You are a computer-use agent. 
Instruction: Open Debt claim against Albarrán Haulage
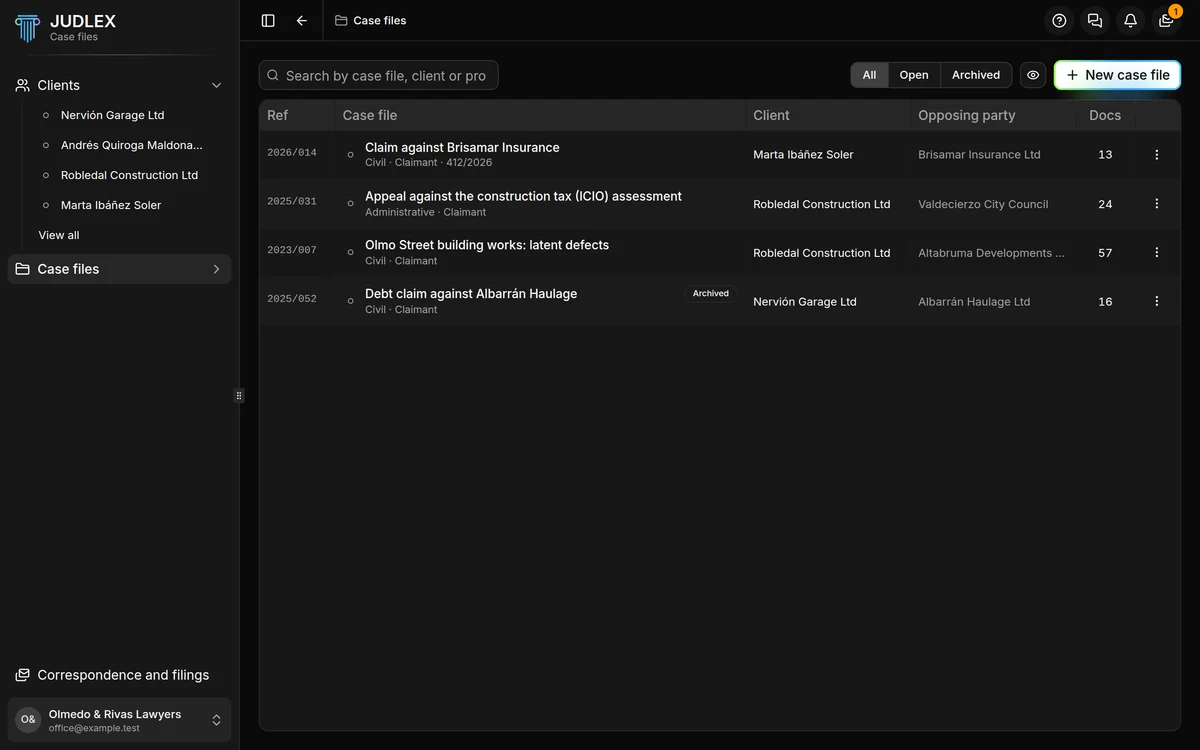pos(471,294)
